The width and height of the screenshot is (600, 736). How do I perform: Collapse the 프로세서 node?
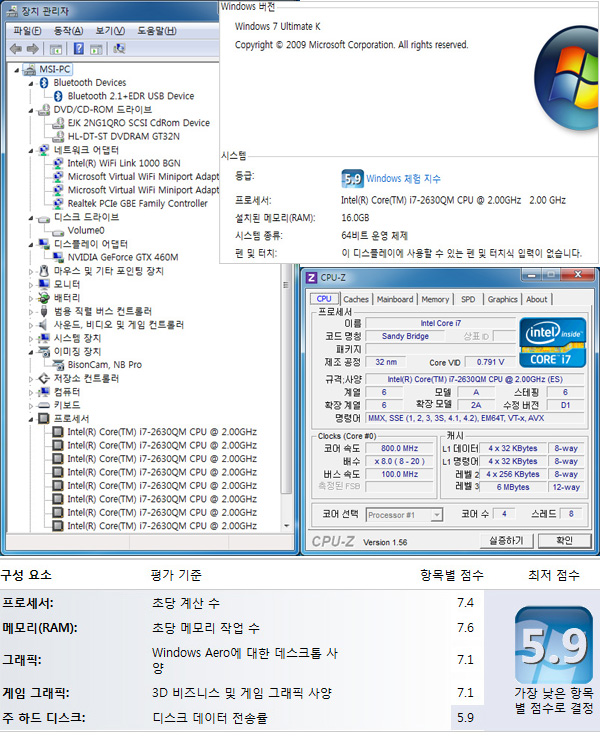[x=31, y=419]
